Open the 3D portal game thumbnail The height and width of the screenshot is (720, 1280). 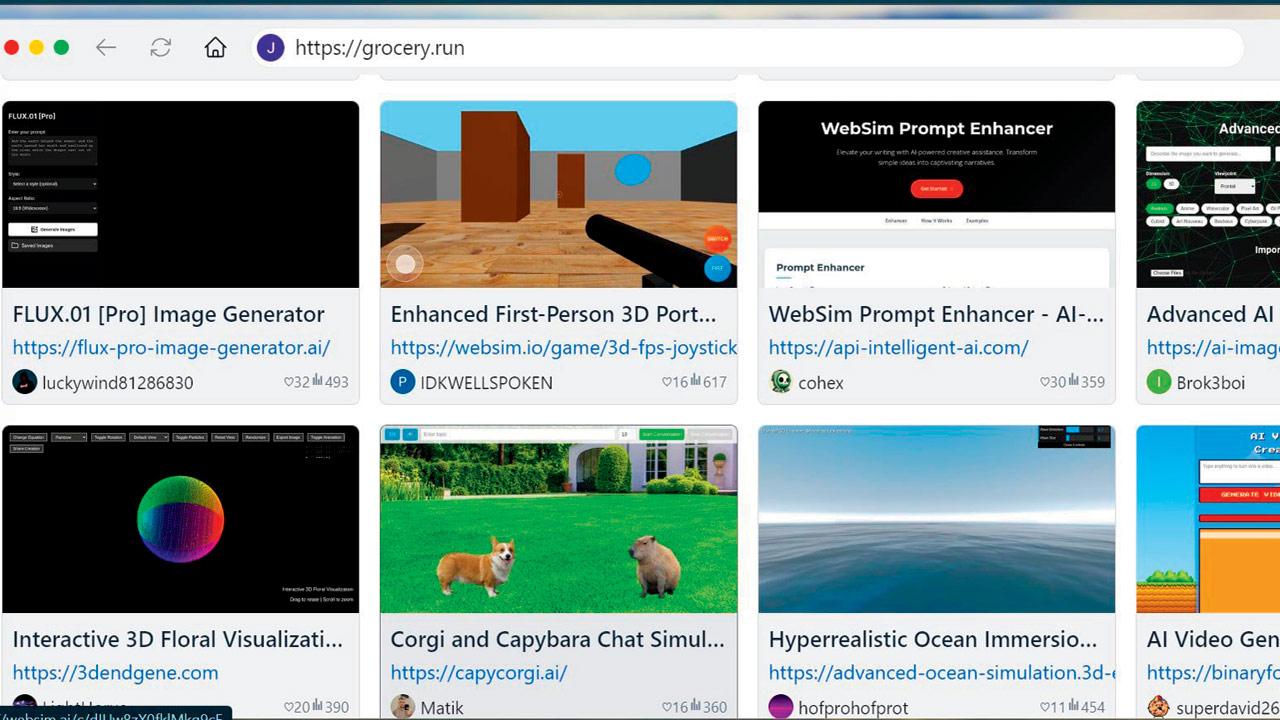click(x=558, y=194)
